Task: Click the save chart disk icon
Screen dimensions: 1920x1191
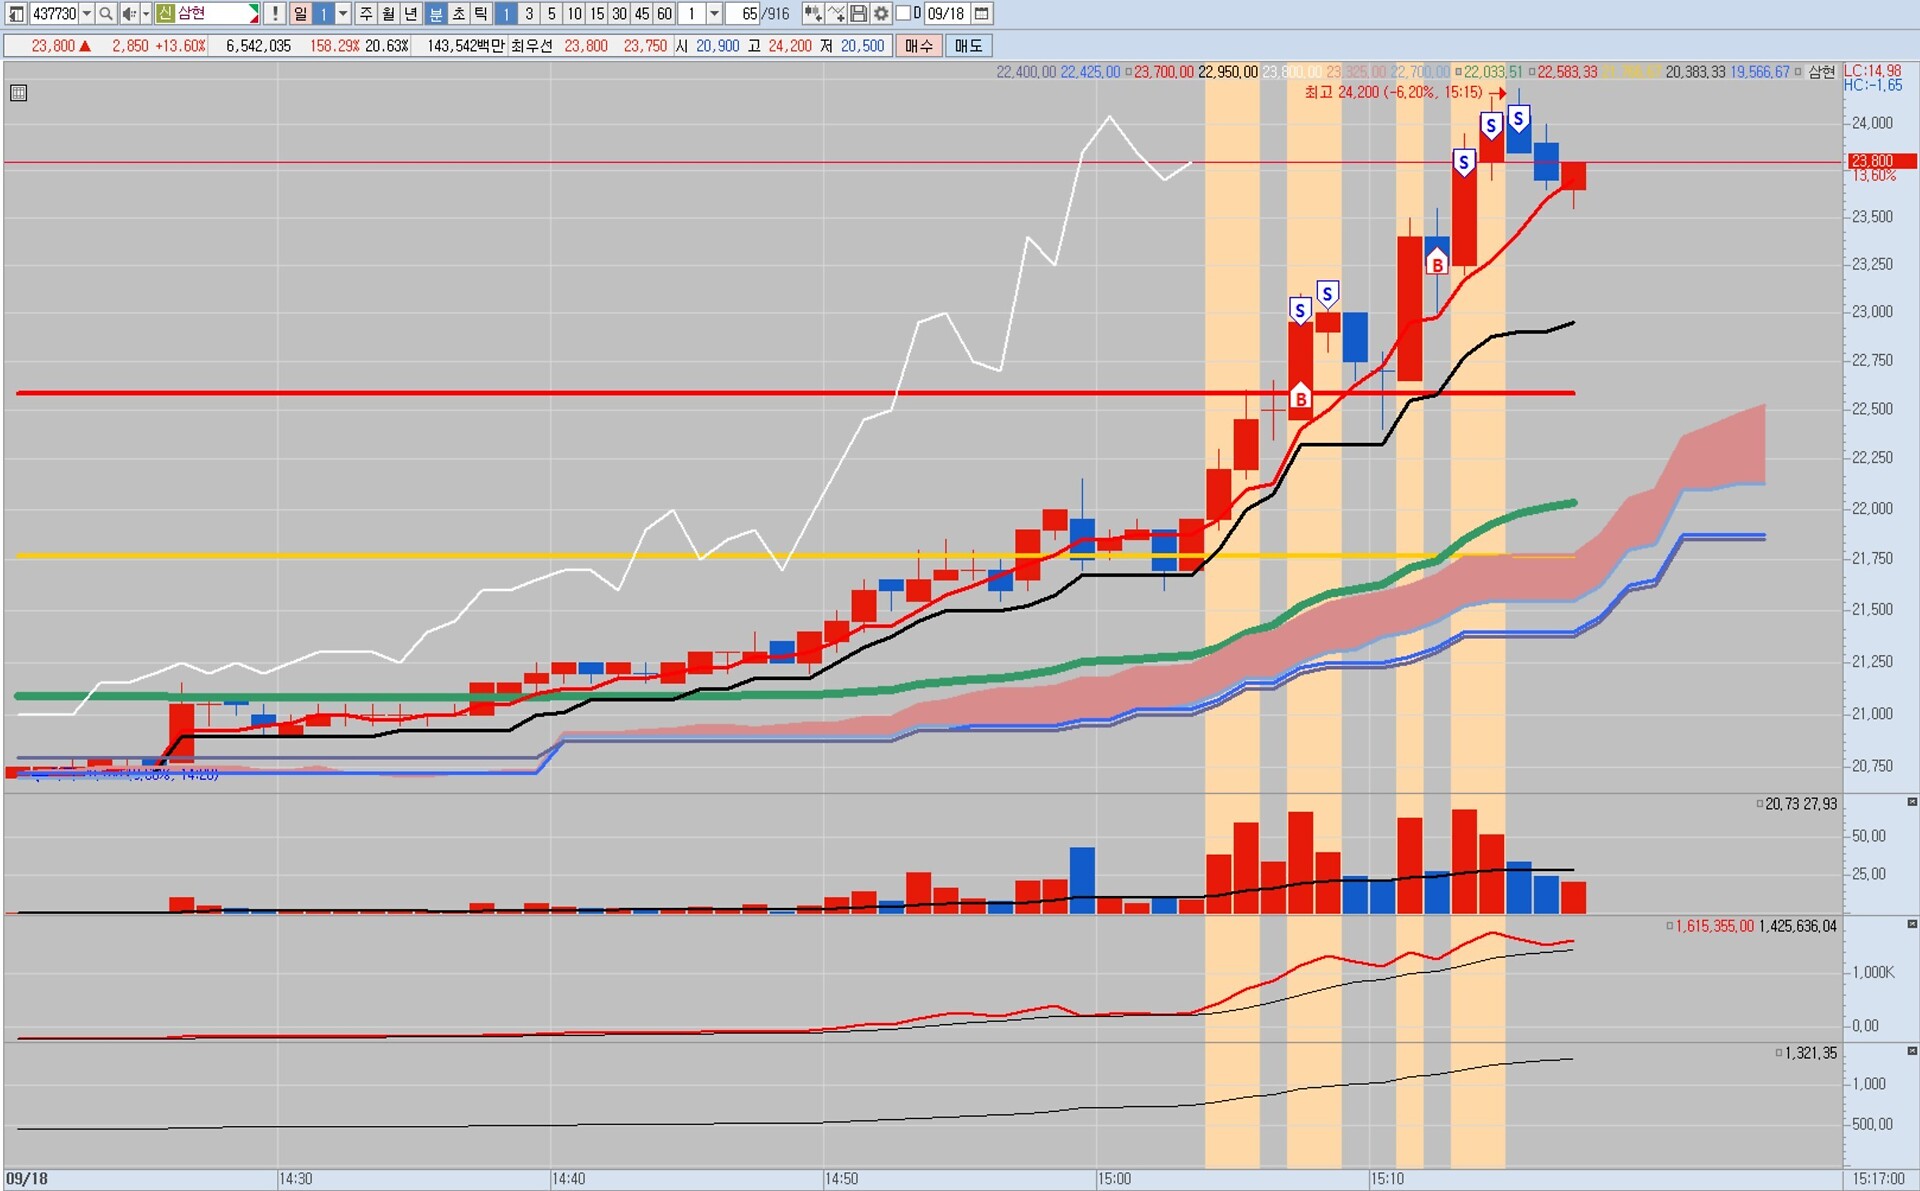Action: [858, 14]
